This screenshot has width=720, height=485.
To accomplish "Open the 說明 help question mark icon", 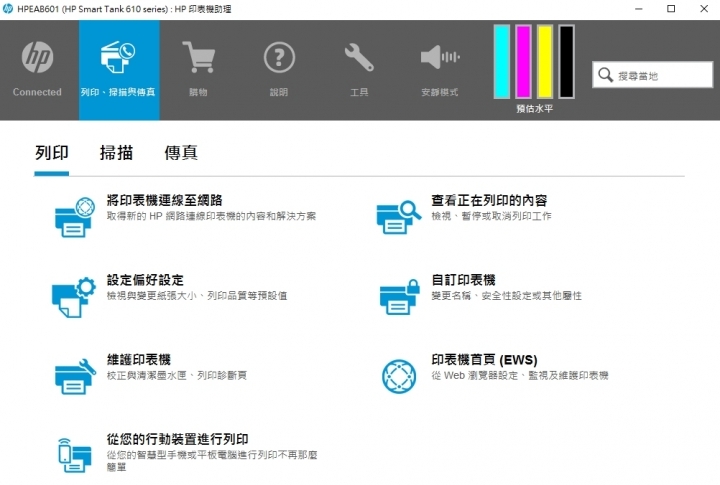I will pos(279,59).
